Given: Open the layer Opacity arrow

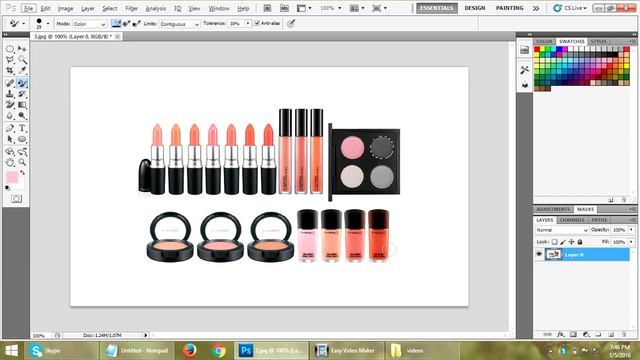Looking at the screenshot, I should (x=631, y=230).
